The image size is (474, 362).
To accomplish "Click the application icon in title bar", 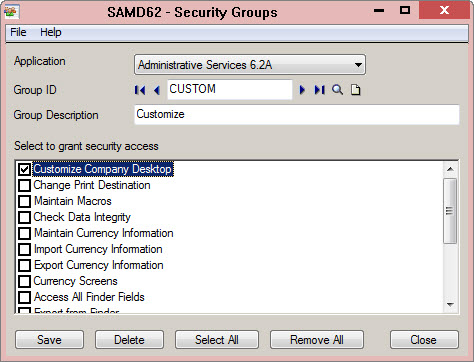I will point(11,12).
